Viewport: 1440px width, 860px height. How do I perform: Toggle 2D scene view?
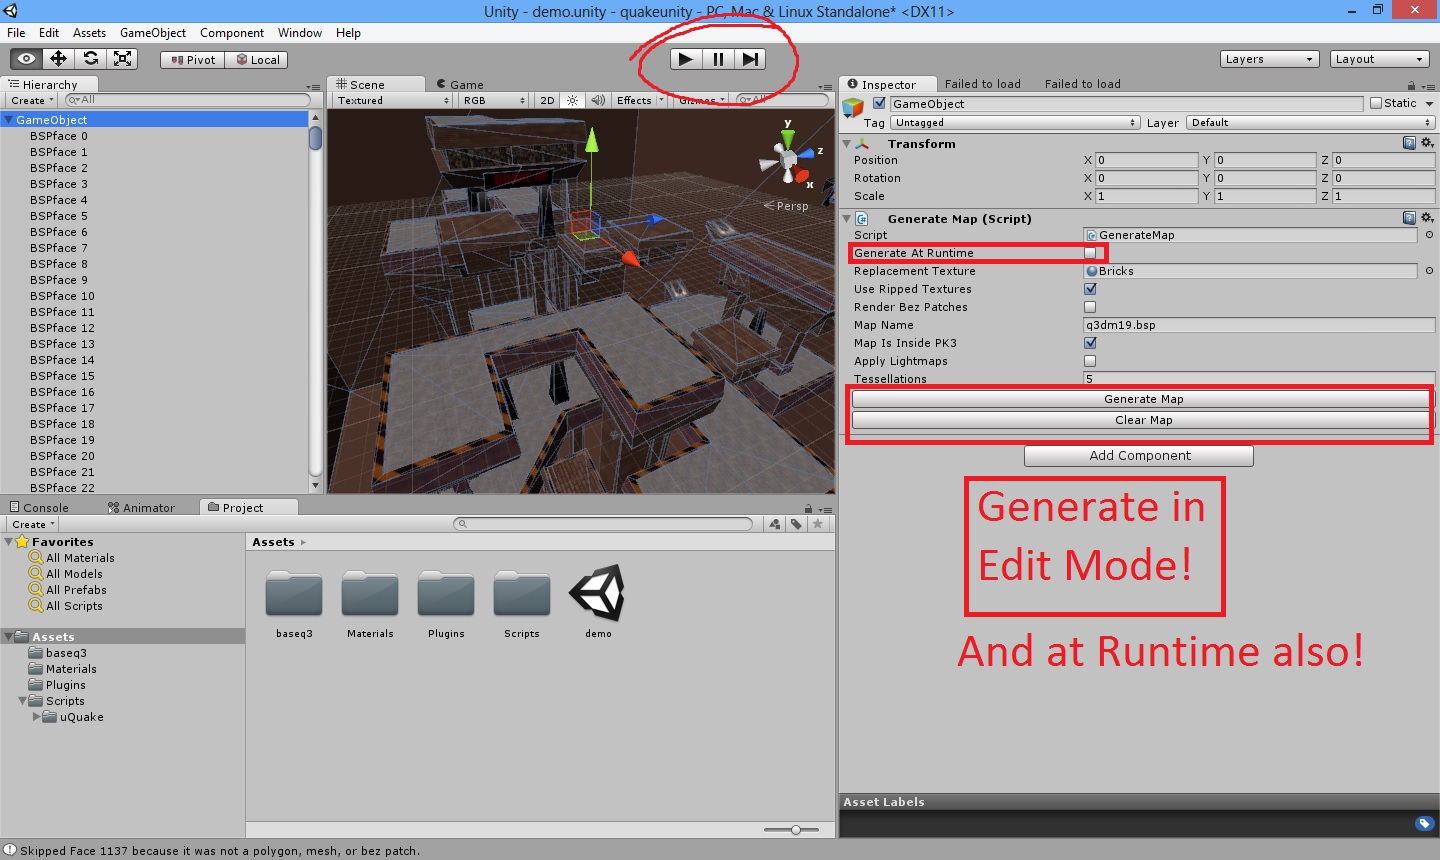pyautogui.click(x=547, y=100)
